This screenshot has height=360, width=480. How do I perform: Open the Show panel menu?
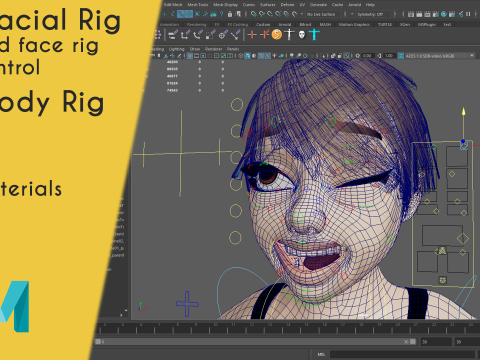[x=195, y=49]
